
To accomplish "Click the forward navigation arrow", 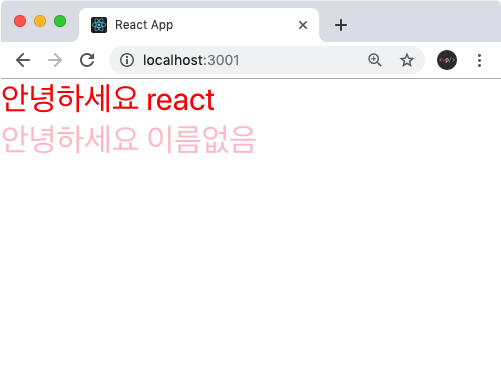I will (x=55, y=60).
